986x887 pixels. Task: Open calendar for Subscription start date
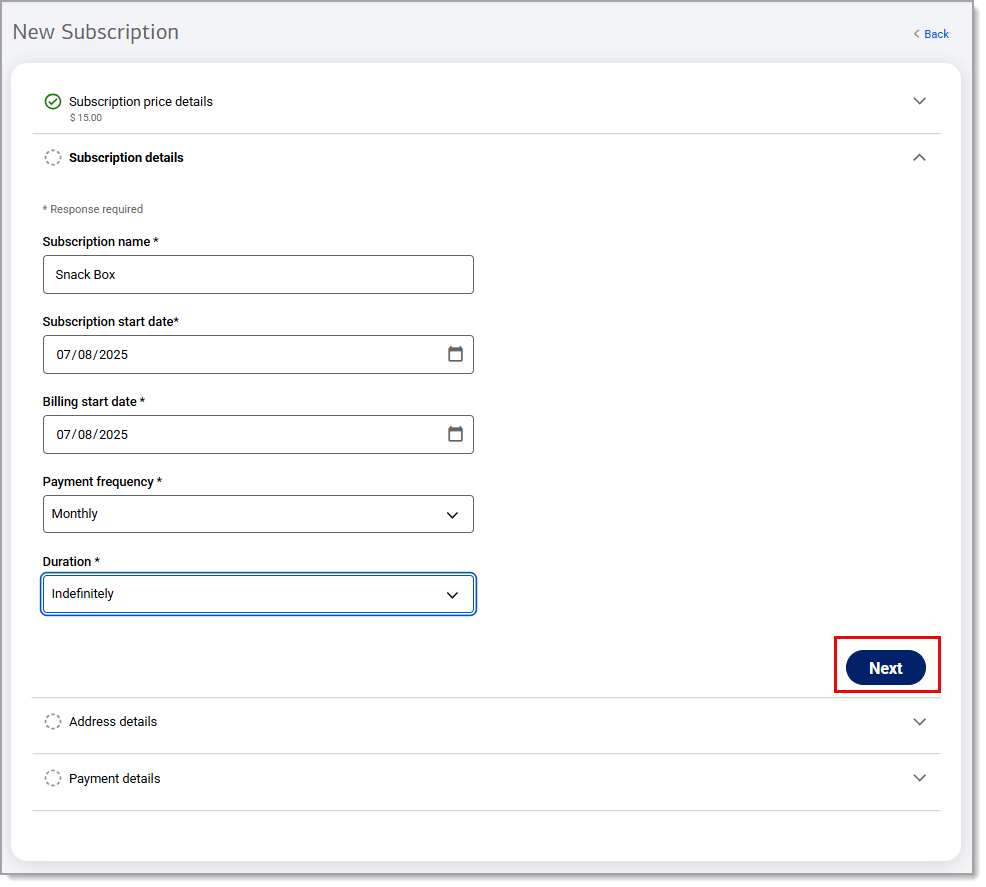pos(455,355)
